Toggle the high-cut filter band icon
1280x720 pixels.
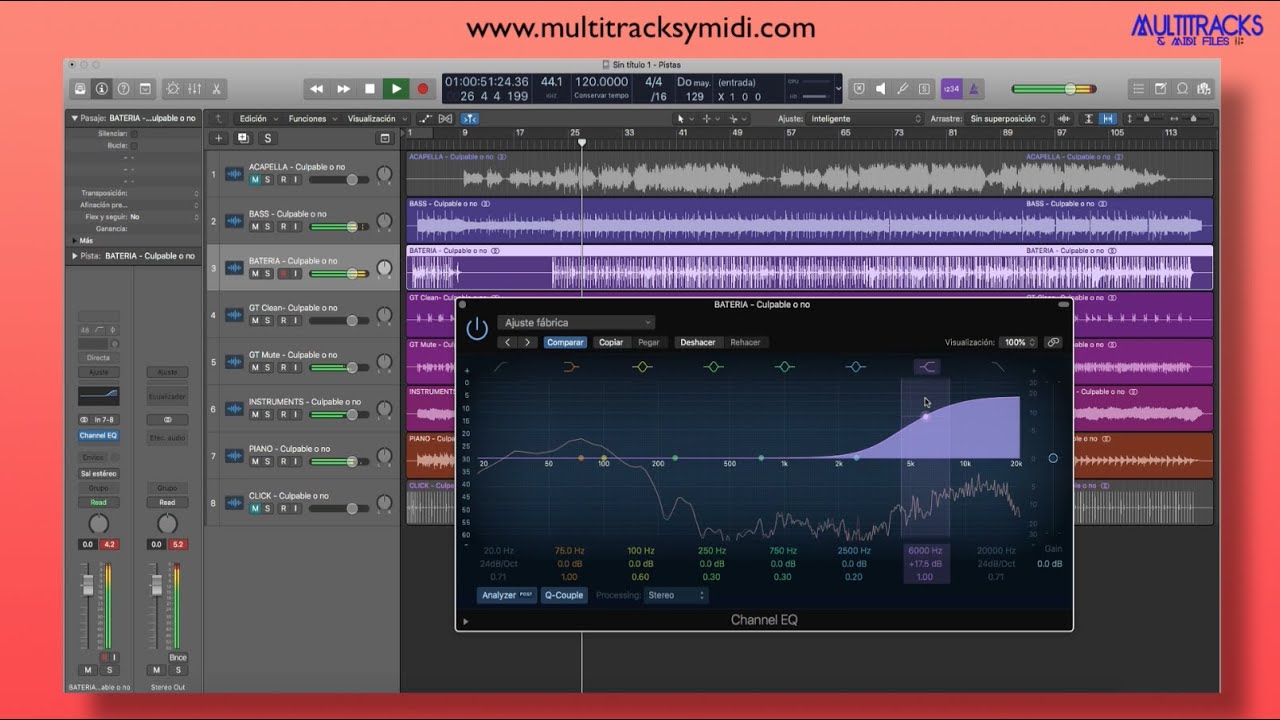point(998,367)
